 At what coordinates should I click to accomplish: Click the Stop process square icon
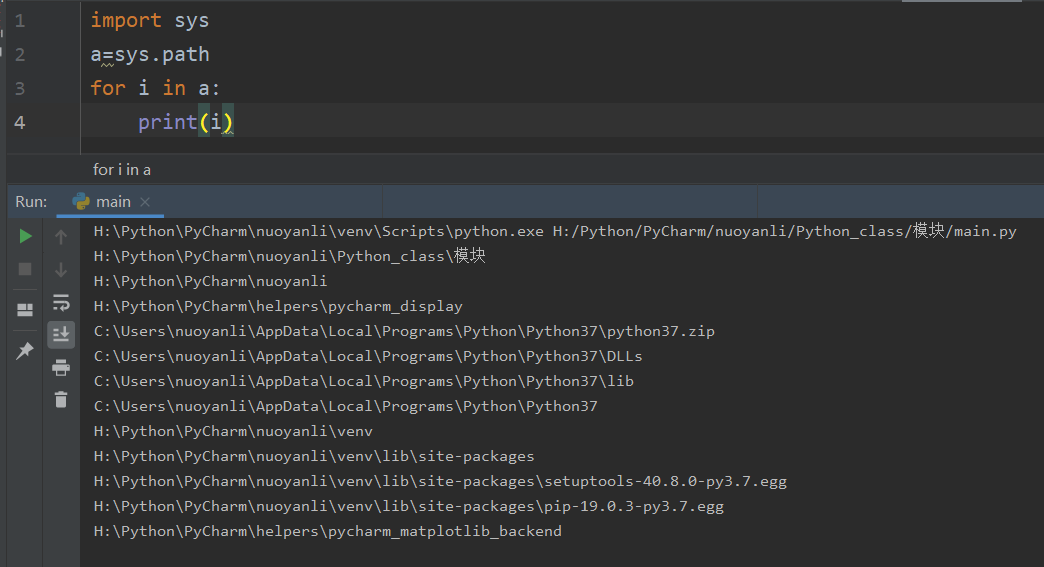pyautogui.click(x=25, y=269)
